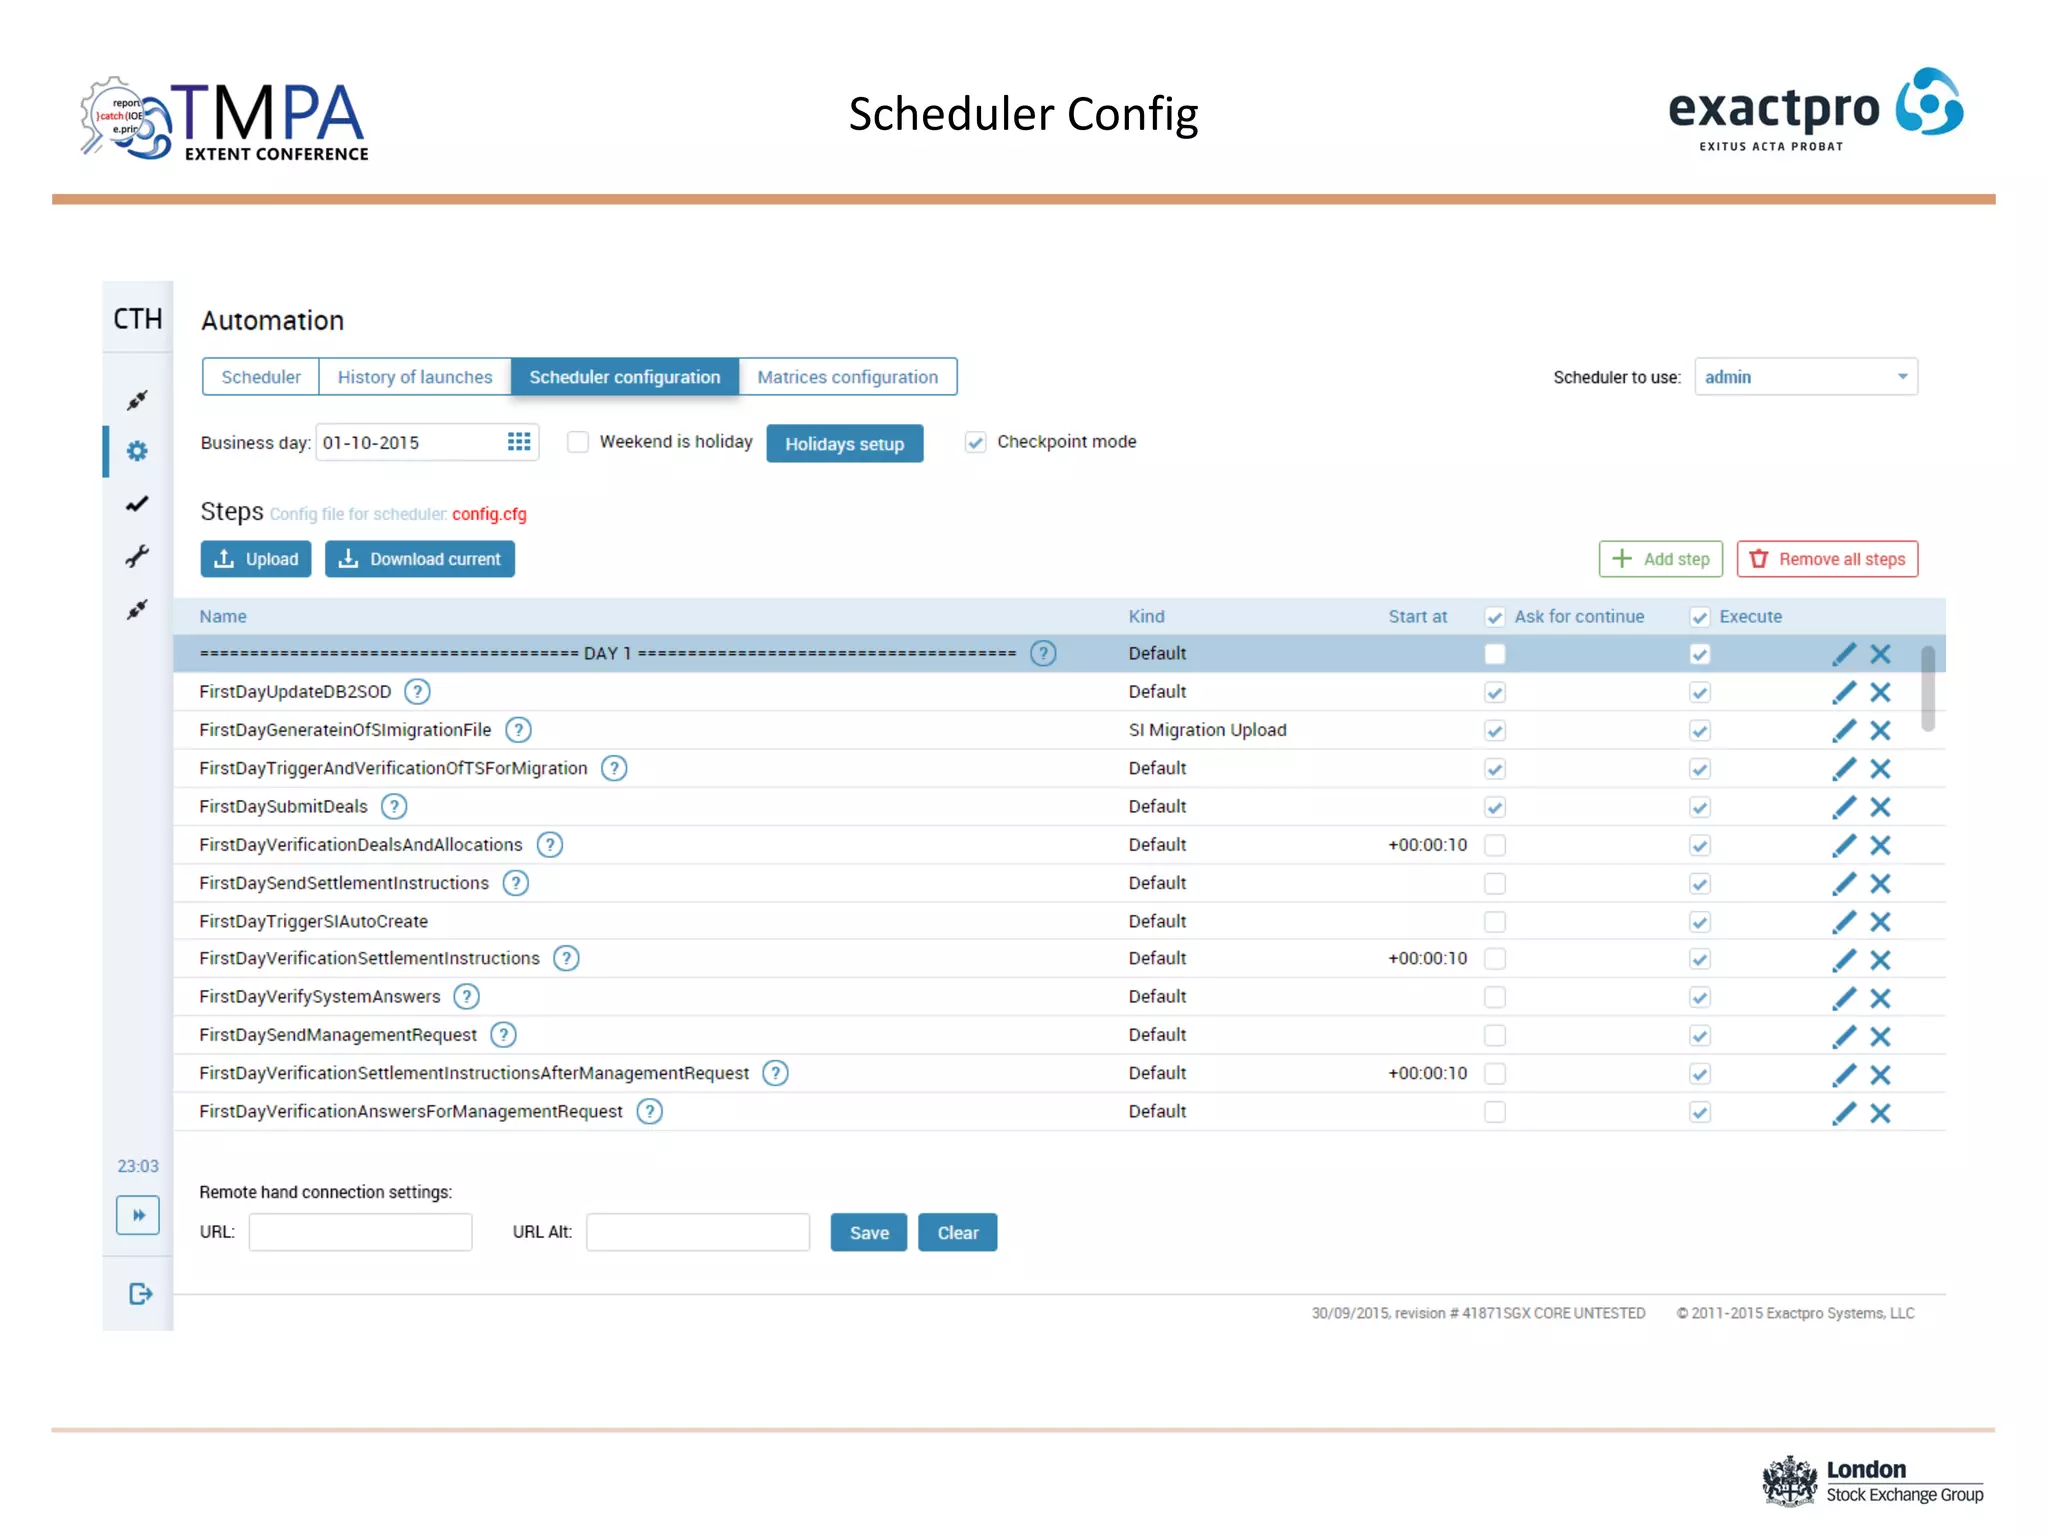2048x1536 pixels.
Task: Click the logout icon in sidebar
Action: click(140, 1294)
